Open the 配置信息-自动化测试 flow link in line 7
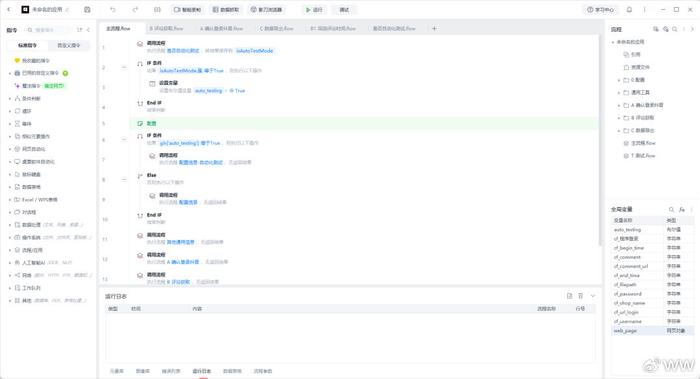 200,162
